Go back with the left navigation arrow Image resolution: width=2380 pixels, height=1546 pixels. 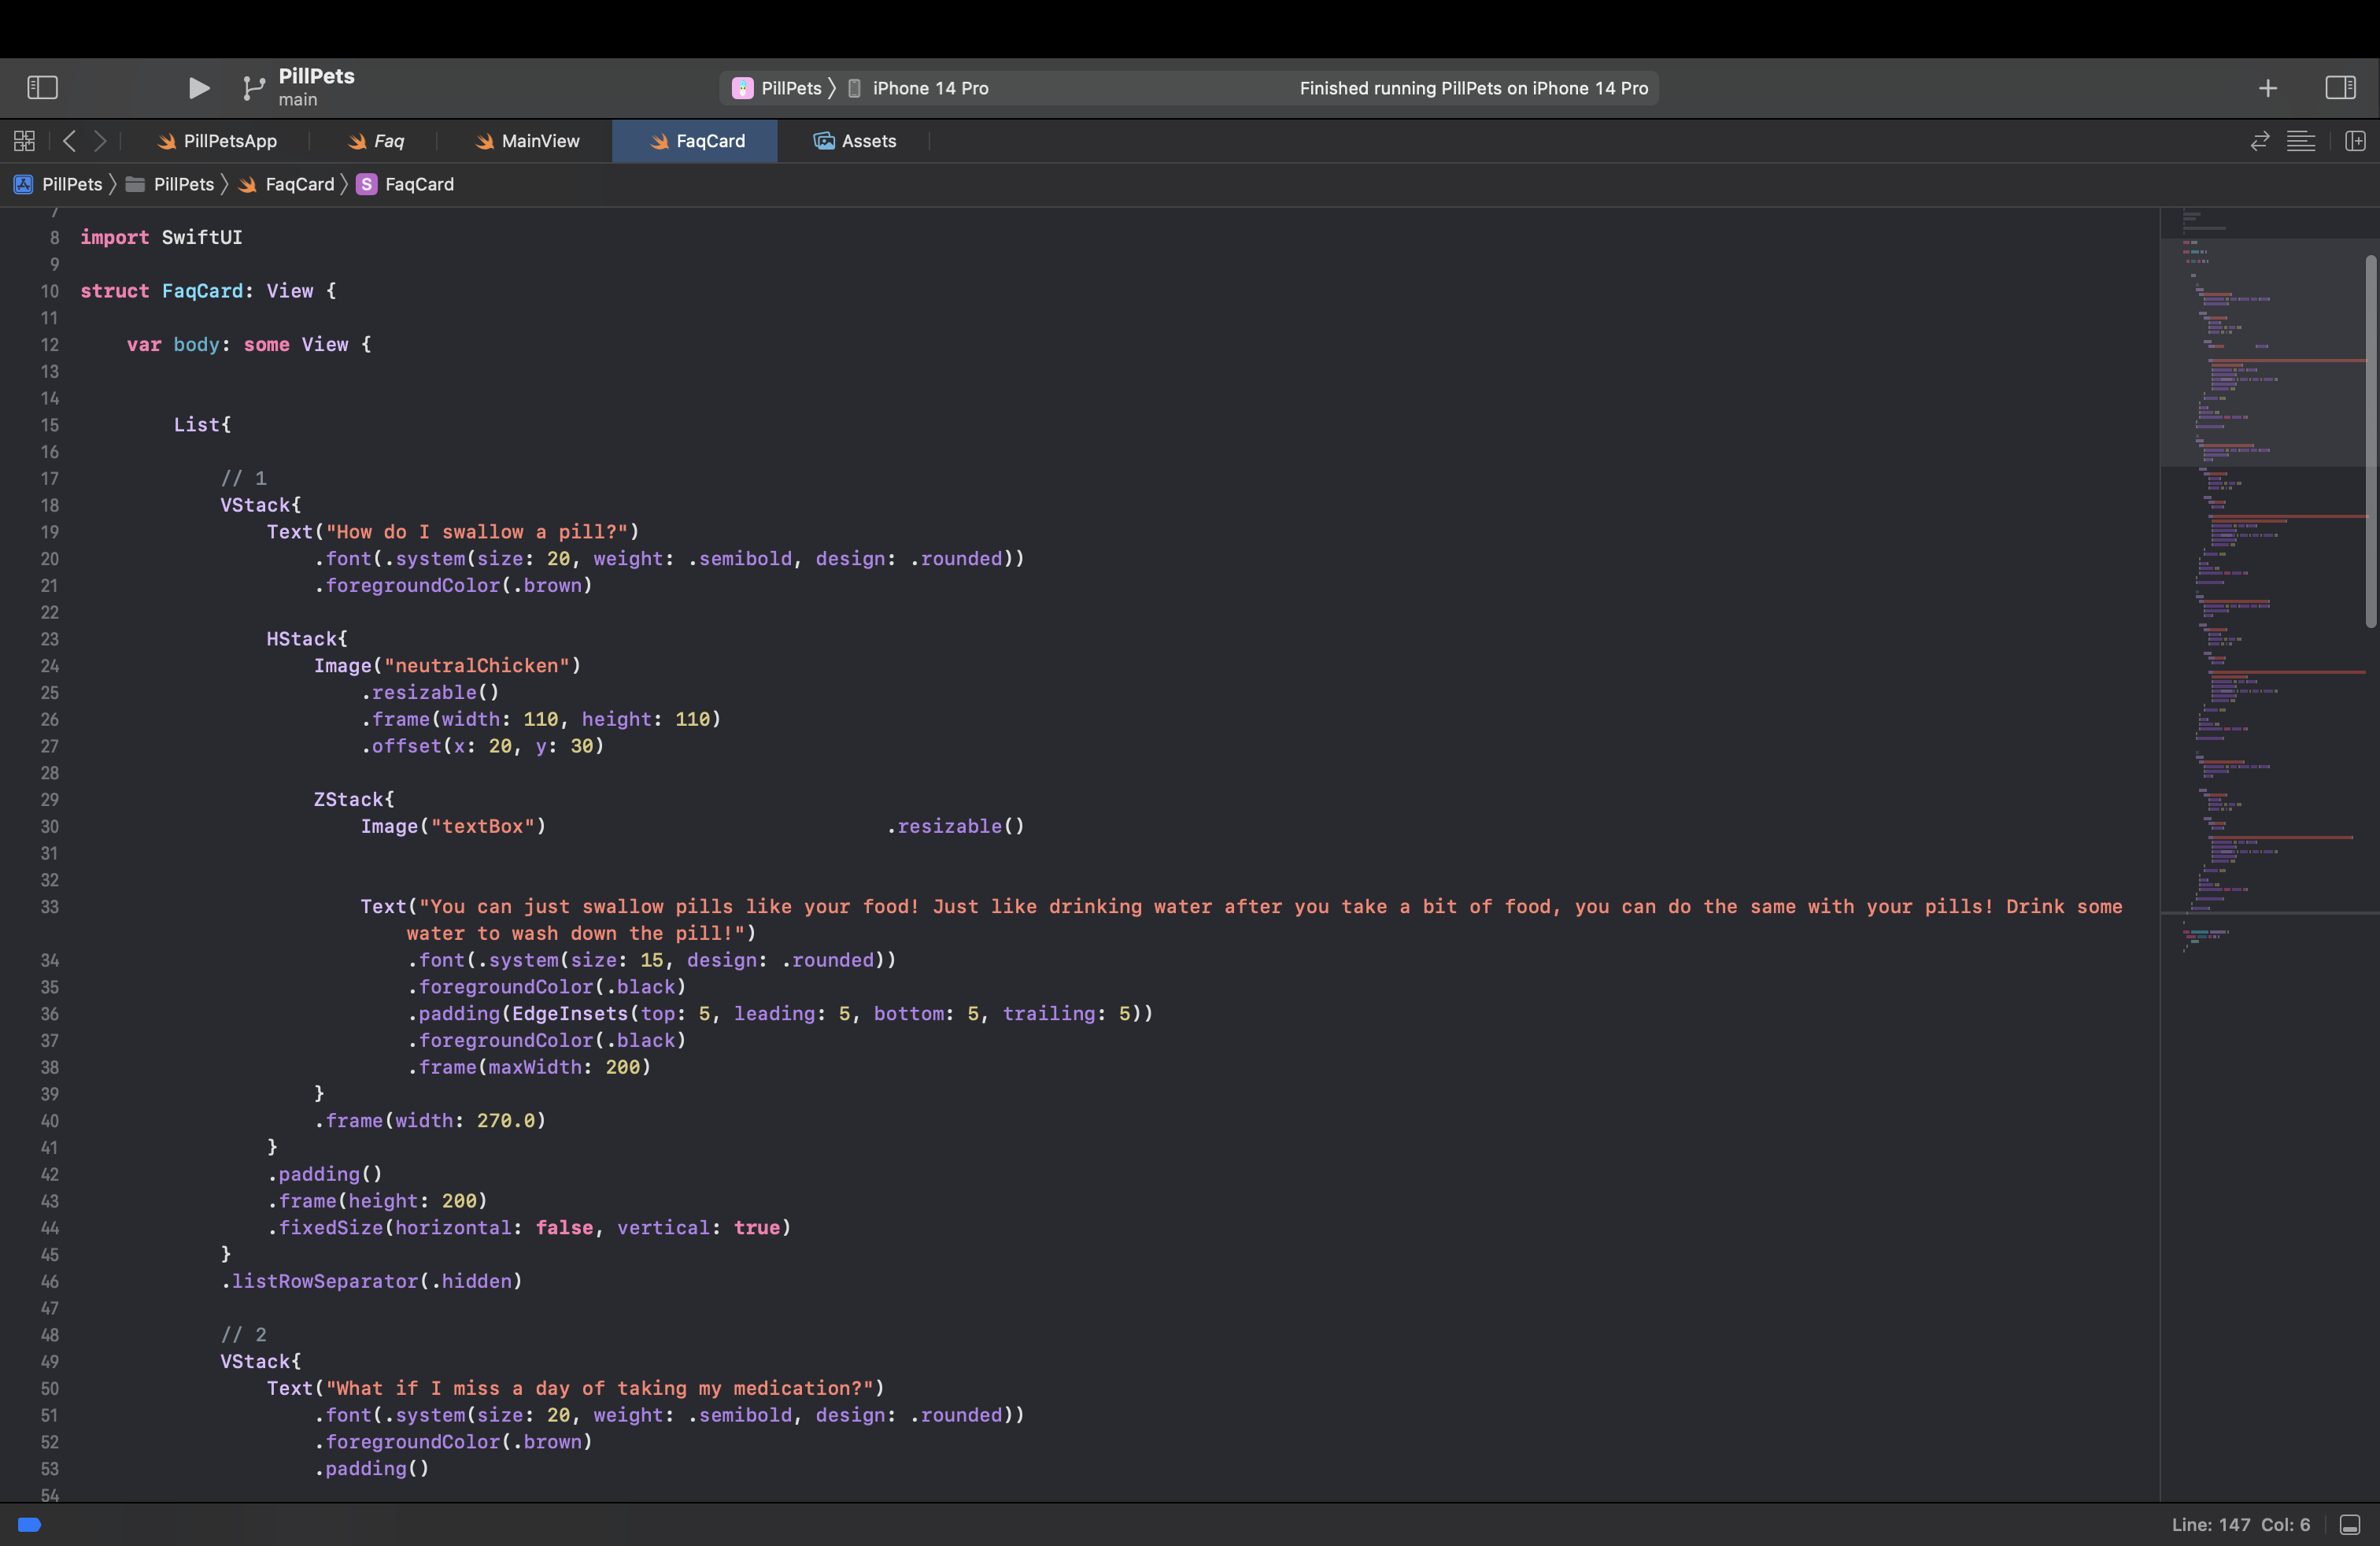(69, 141)
